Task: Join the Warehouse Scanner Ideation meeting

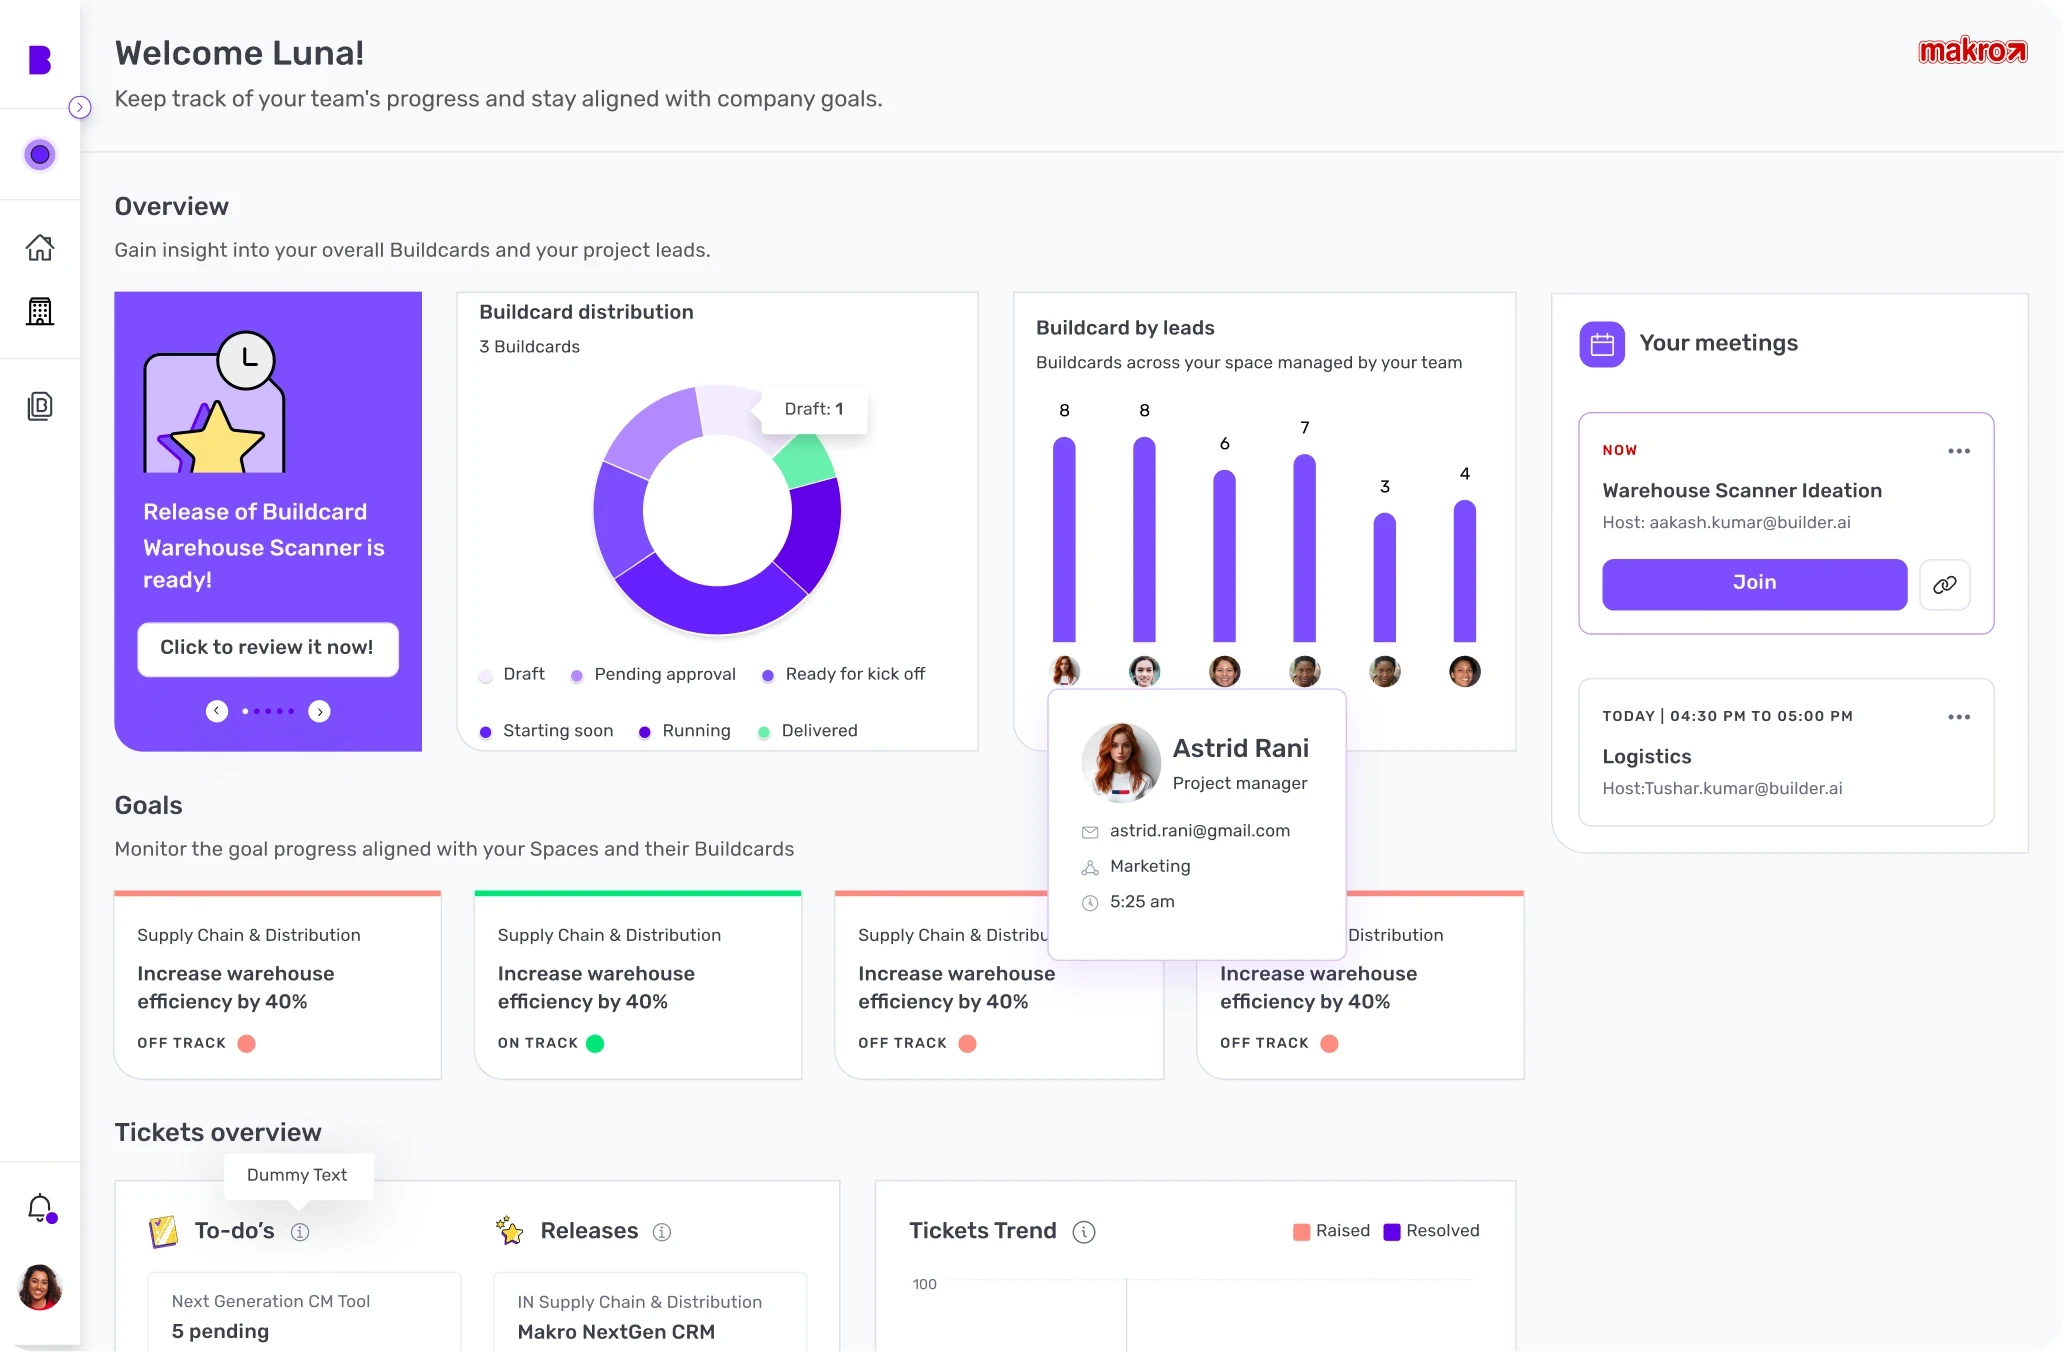Action: coord(1755,584)
